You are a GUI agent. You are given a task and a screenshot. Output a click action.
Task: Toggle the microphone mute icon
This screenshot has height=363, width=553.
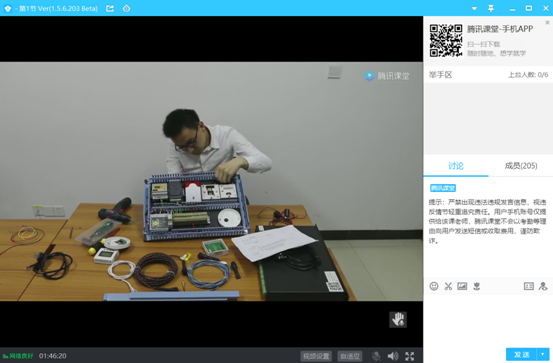click(376, 356)
